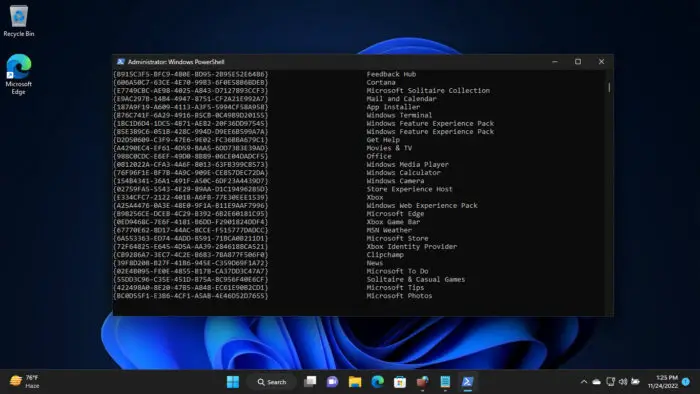Click the GUID on the Microsoft Photos row

tap(191, 296)
